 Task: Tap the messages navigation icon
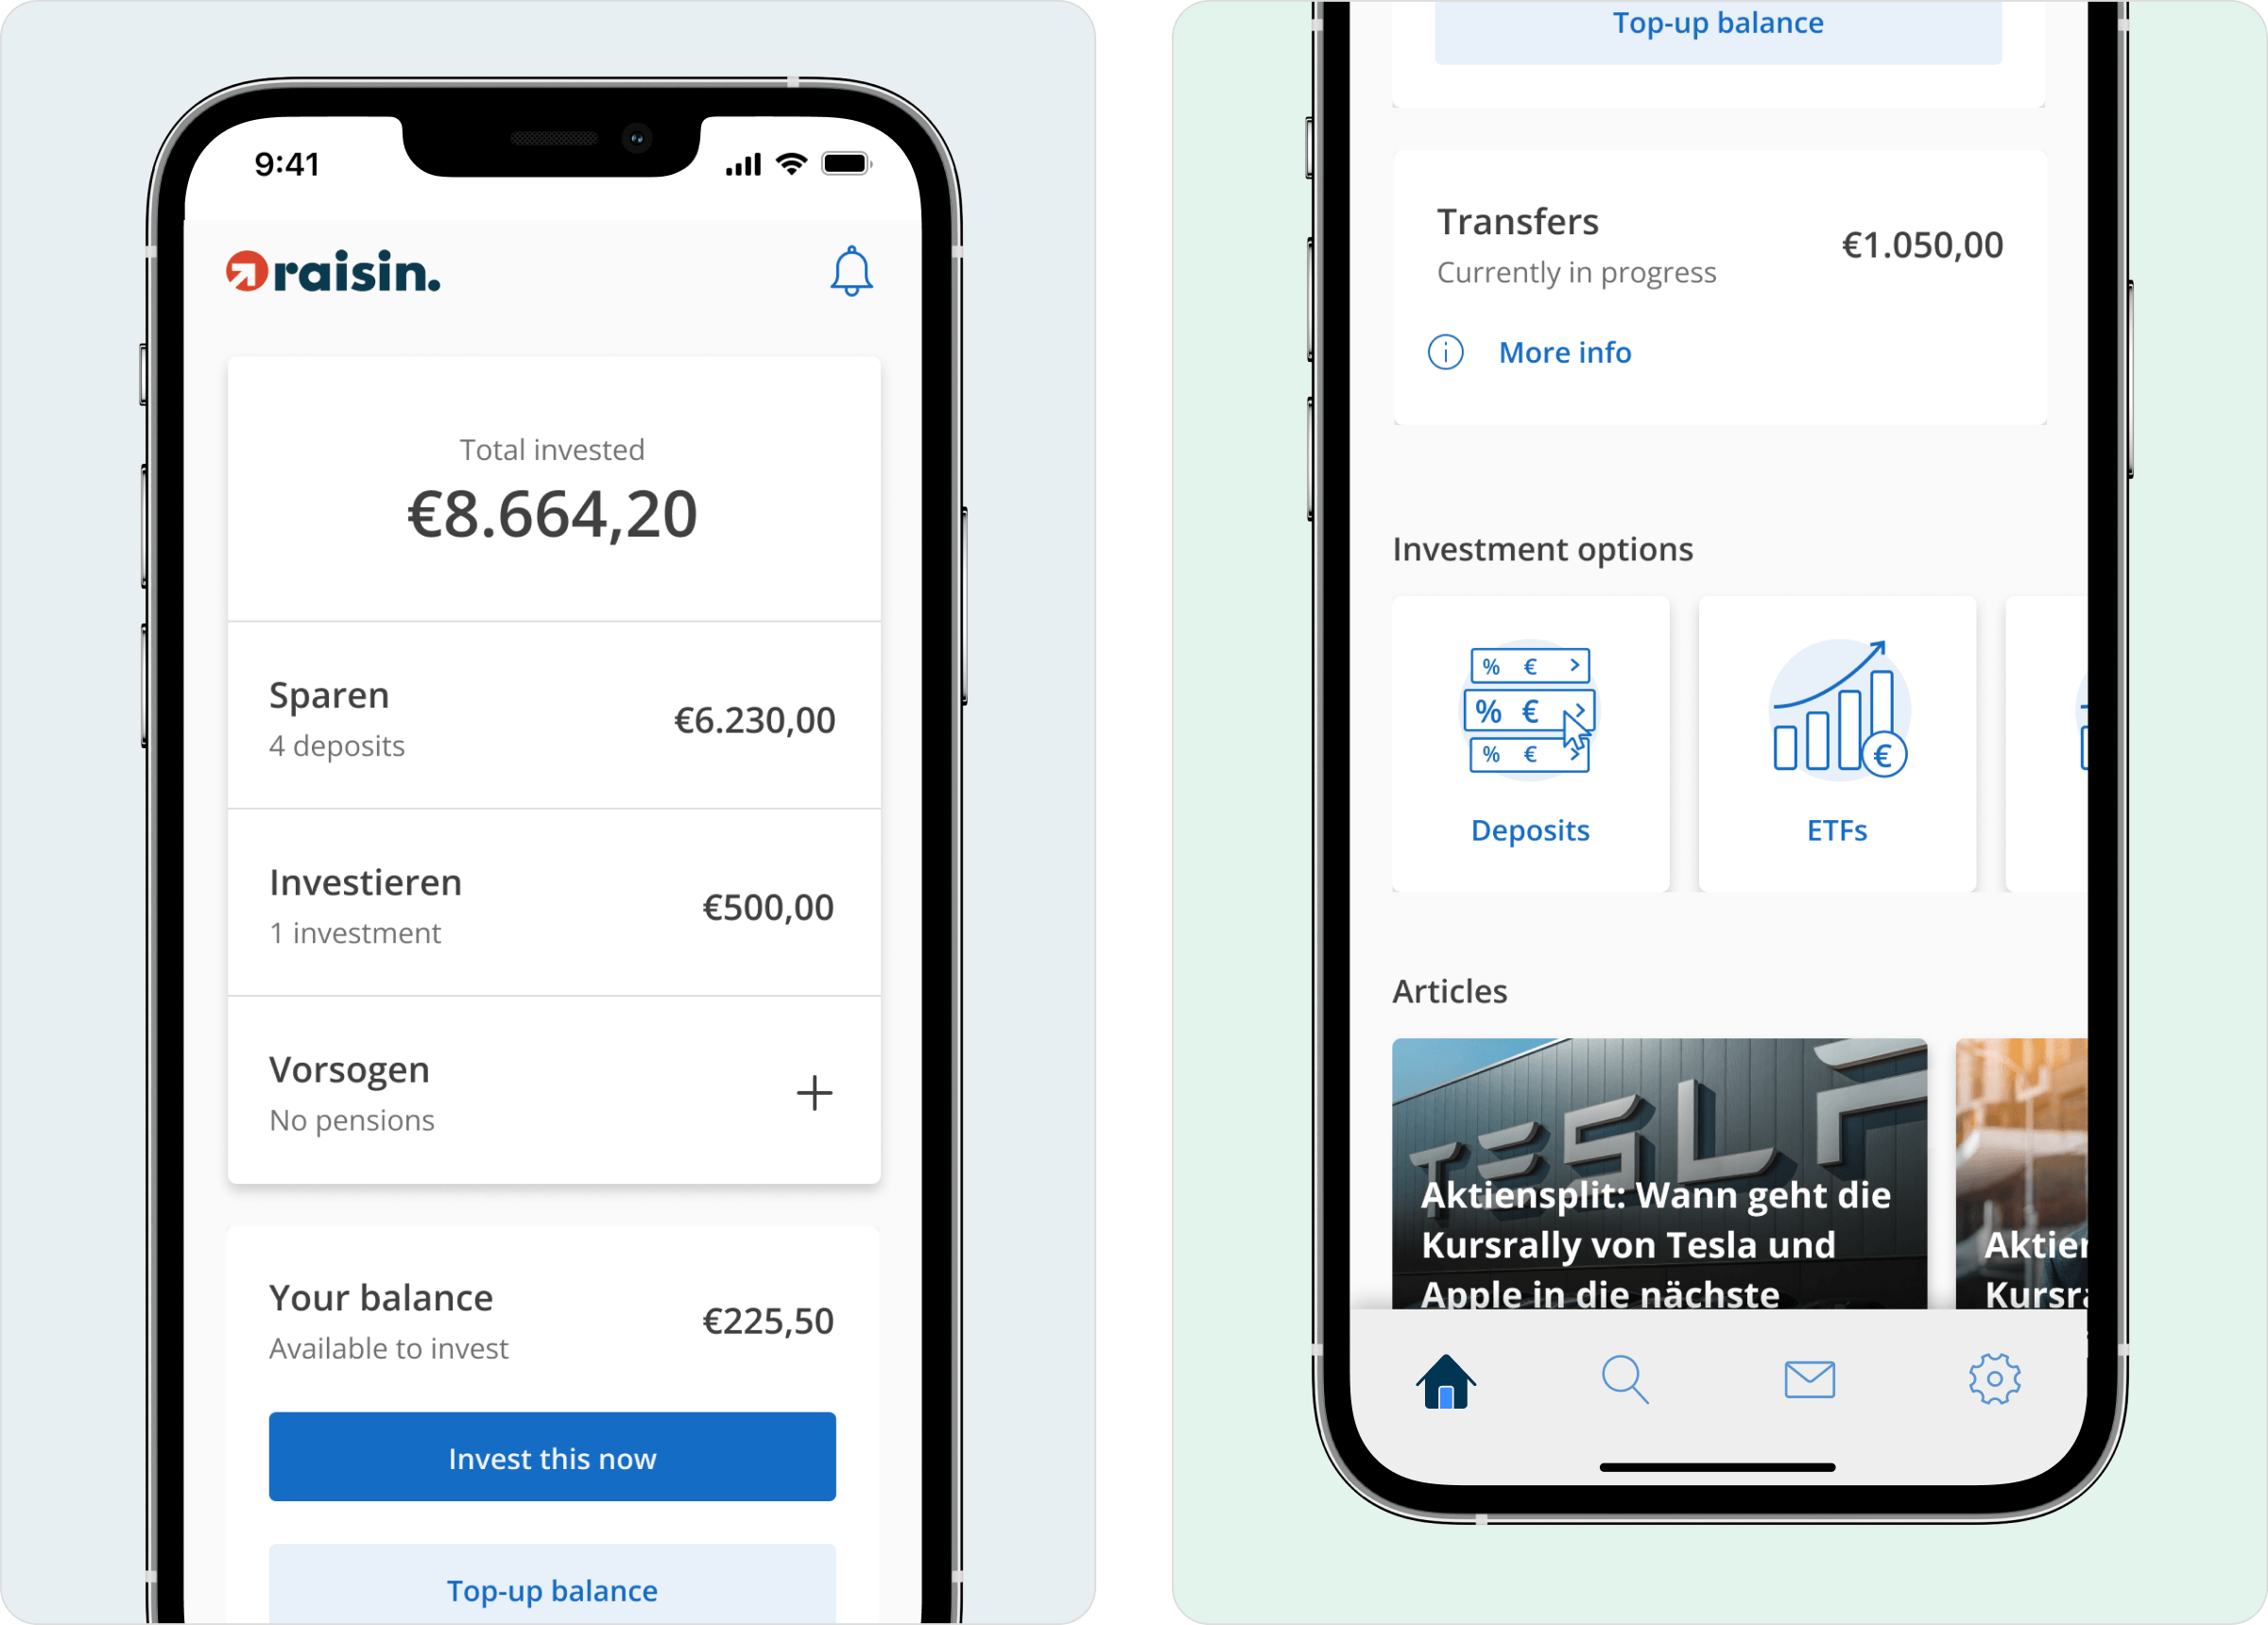tap(1811, 1380)
